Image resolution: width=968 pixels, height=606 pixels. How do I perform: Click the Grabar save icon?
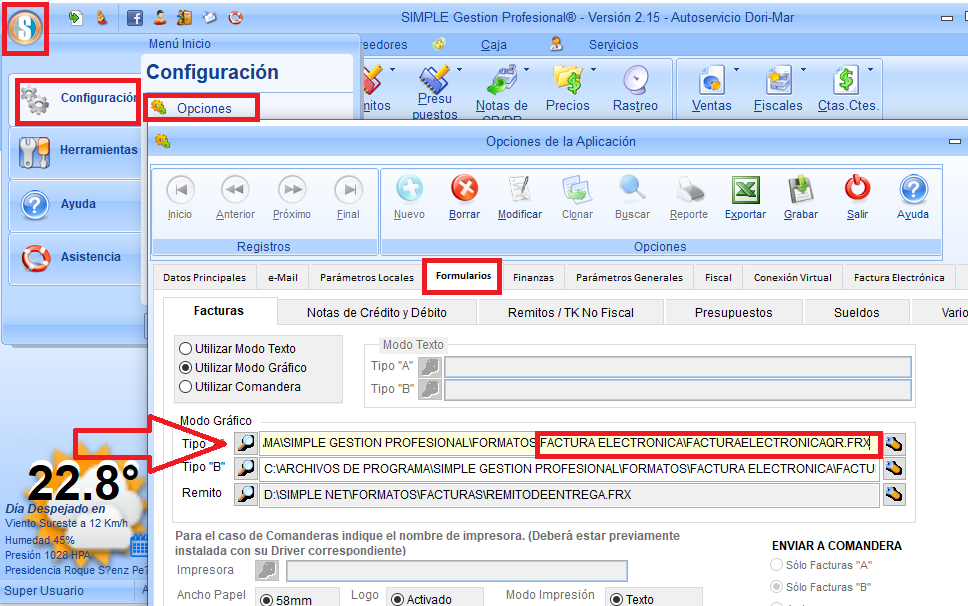(x=801, y=196)
